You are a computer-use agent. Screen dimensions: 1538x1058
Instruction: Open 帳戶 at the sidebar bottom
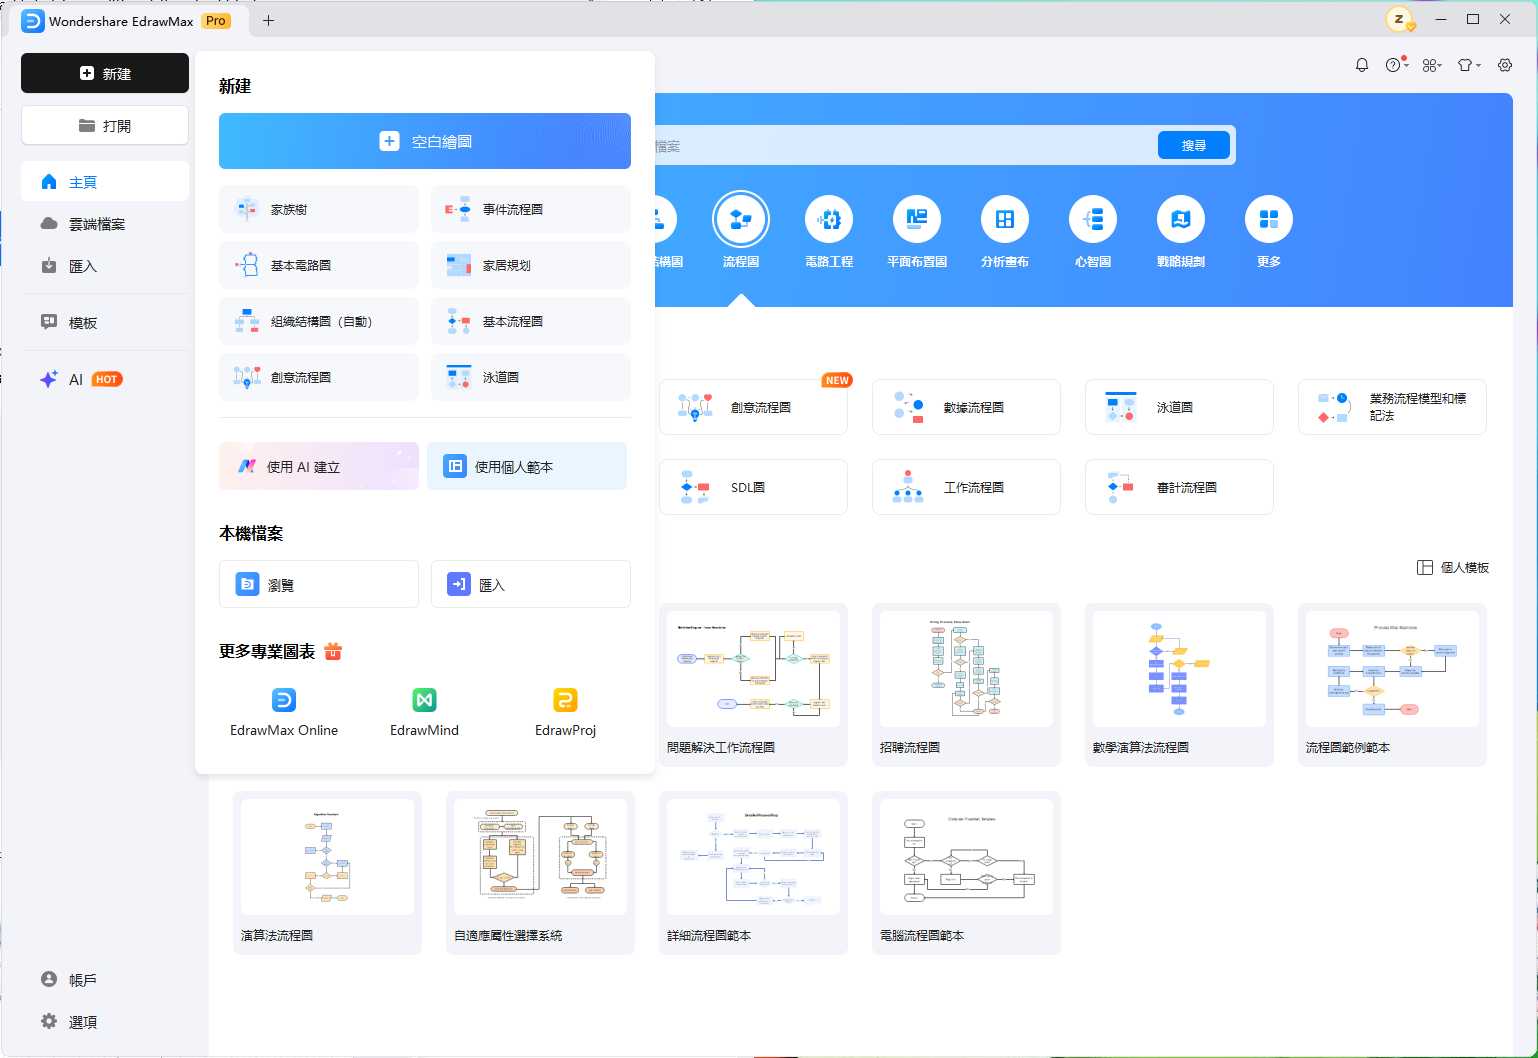(x=105, y=980)
